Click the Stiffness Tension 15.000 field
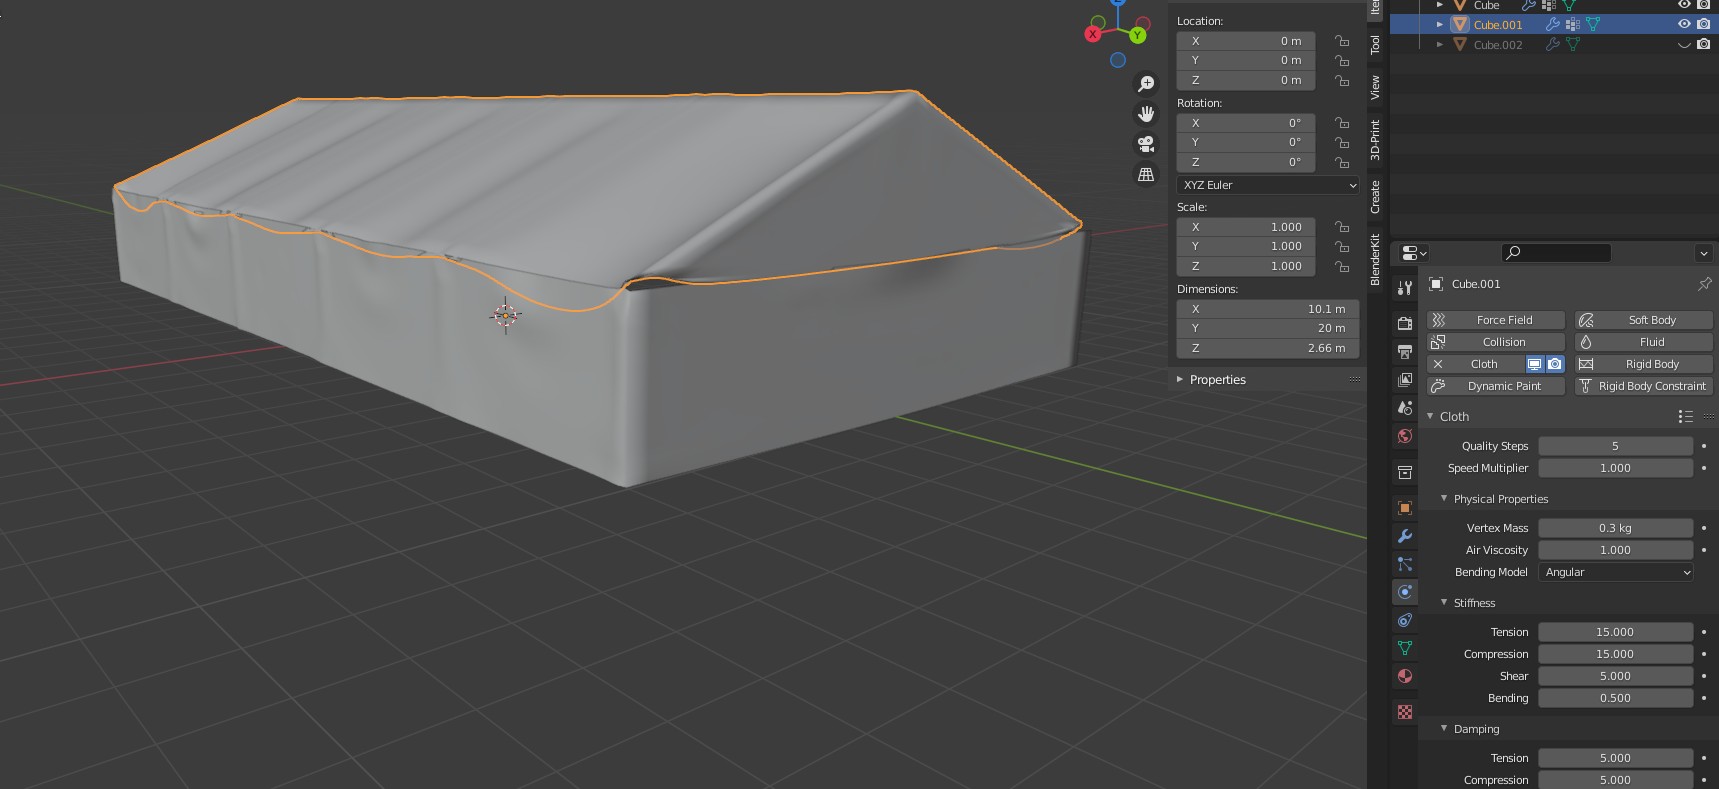Image resolution: width=1719 pixels, height=789 pixels. tap(1615, 632)
